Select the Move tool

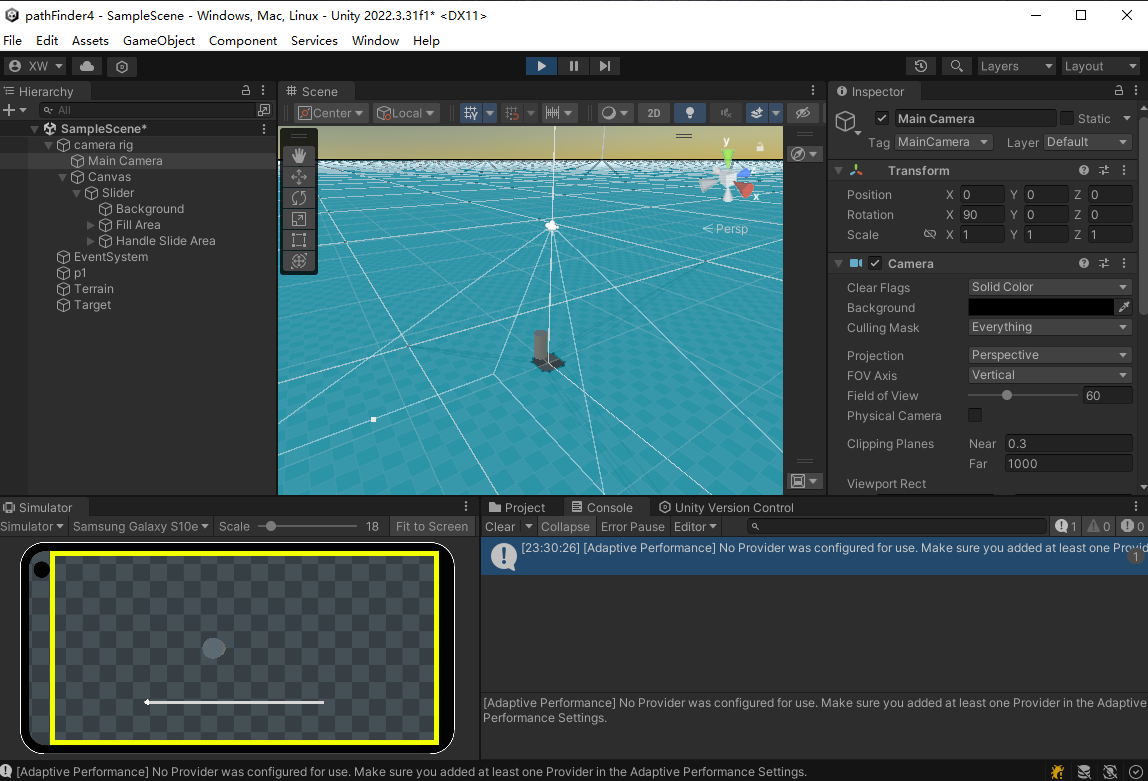tap(298, 177)
